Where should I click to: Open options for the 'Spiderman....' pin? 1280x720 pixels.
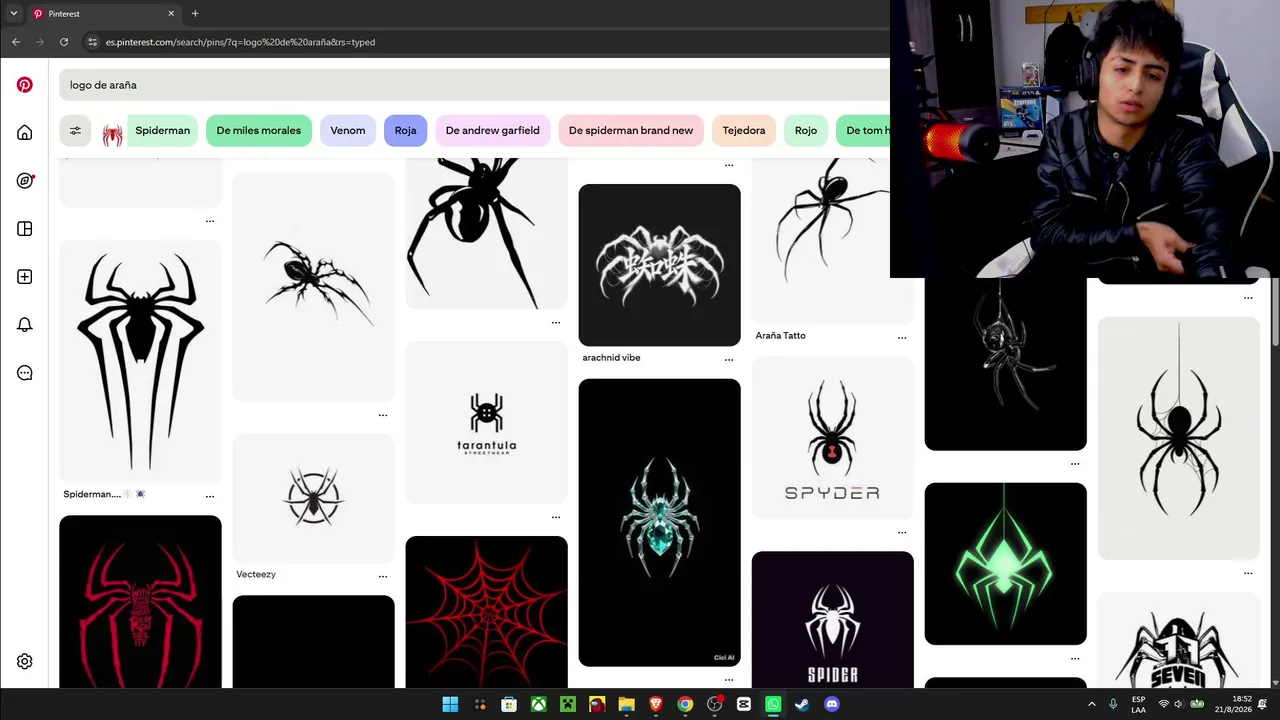[x=210, y=495]
